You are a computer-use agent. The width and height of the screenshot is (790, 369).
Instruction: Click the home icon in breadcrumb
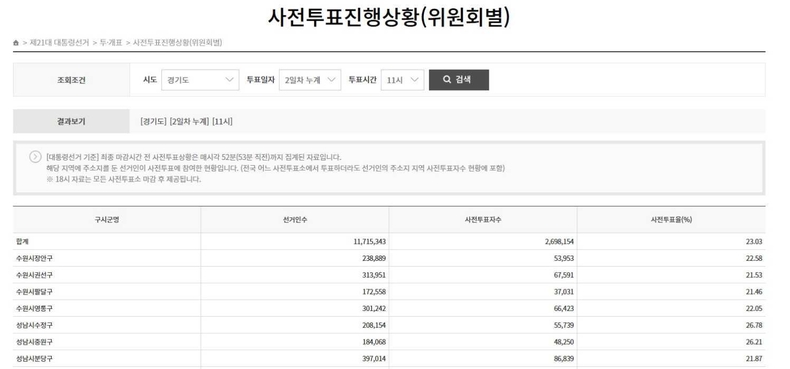point(16,43)
